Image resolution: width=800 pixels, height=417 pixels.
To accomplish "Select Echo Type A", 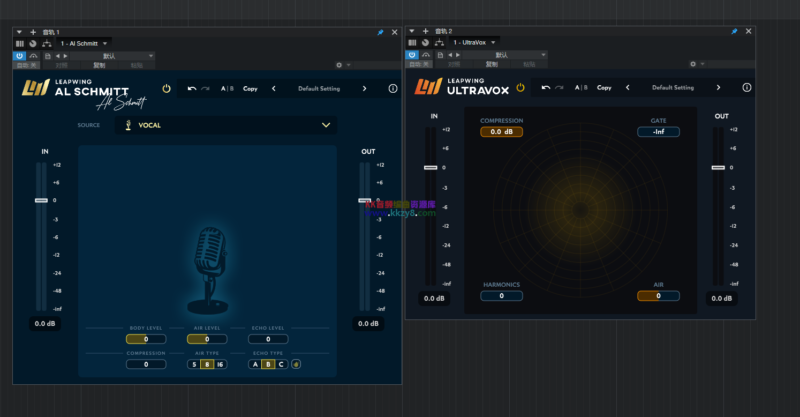I will coord(255,364).
